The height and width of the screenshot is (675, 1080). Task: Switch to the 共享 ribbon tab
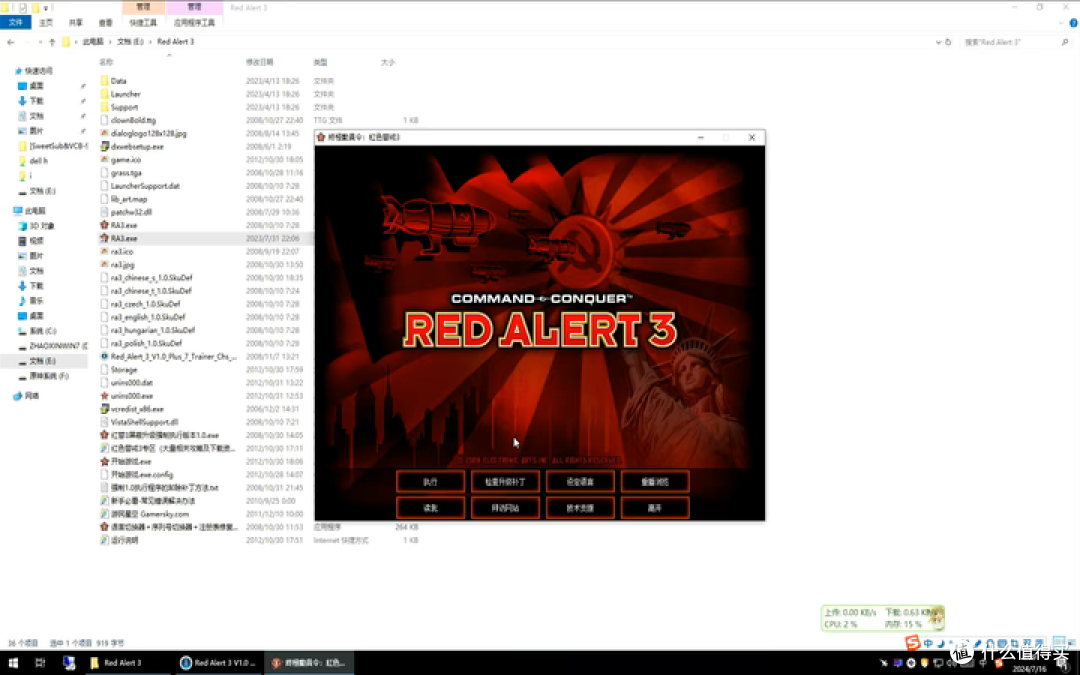tap(76, 23)
